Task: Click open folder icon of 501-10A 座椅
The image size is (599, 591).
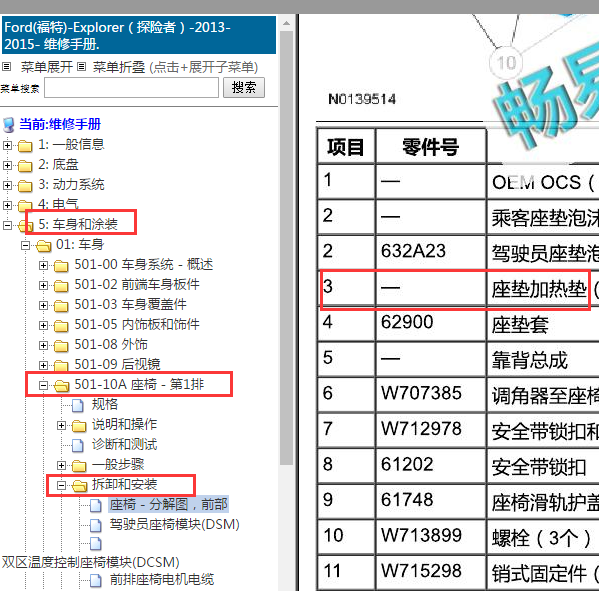Action: [62, 385]
